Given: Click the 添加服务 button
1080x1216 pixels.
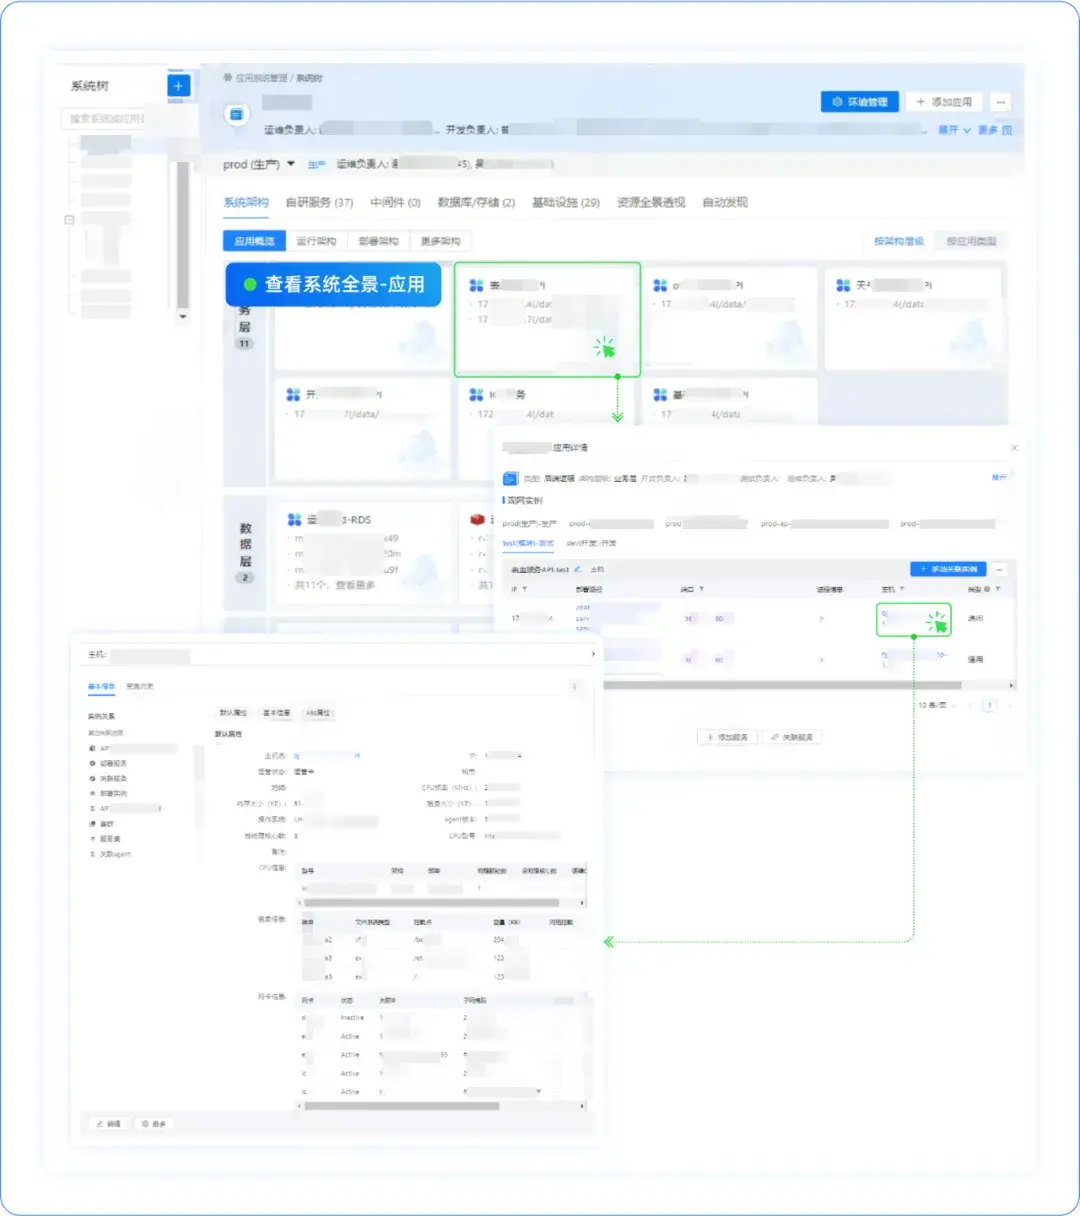Looking at the screenshot, I should pos(726,737).
